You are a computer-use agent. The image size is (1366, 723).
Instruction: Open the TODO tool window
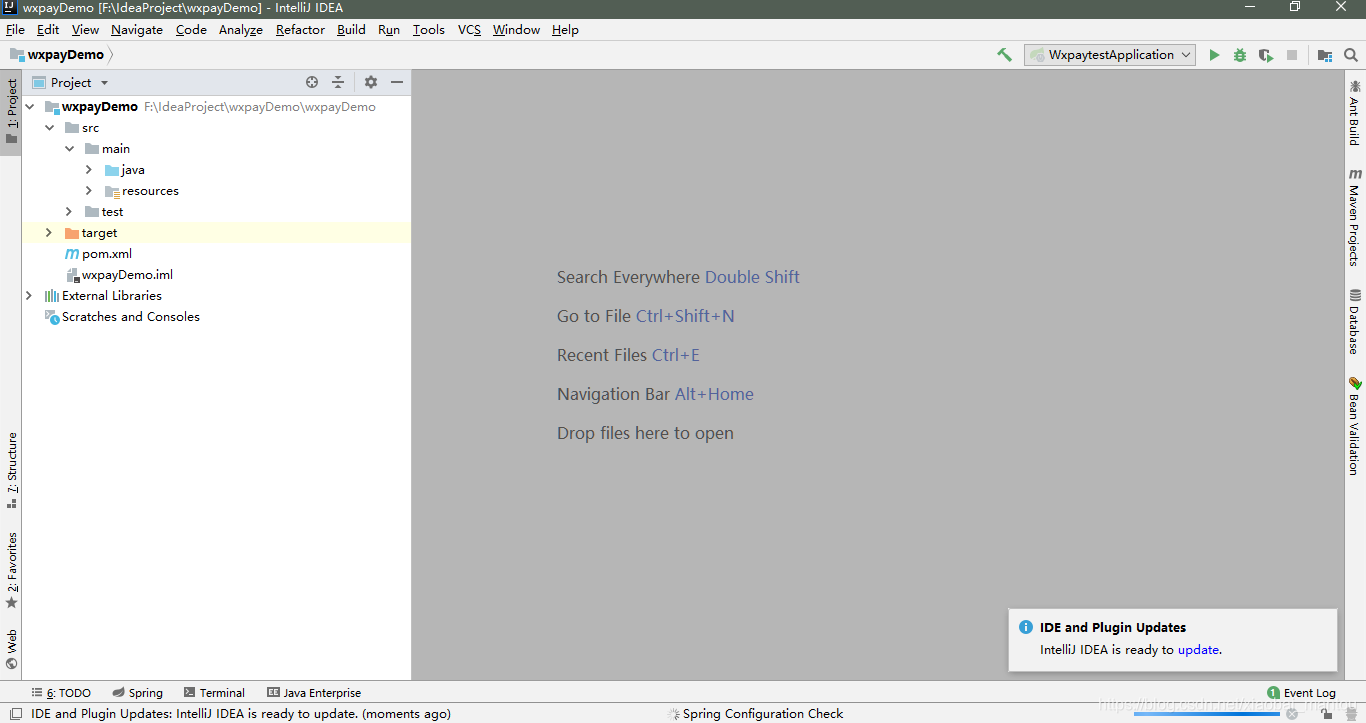click(x=61, y=693)
